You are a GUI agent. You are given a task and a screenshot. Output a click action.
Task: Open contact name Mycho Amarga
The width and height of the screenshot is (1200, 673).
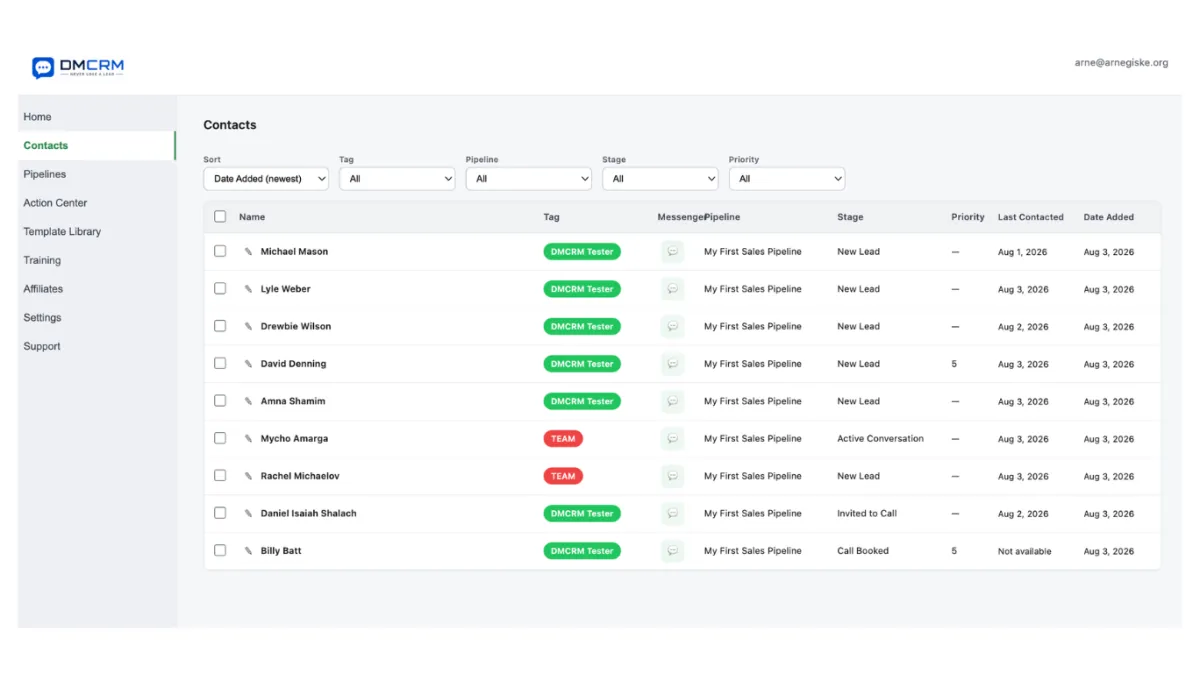pos(294,439)
